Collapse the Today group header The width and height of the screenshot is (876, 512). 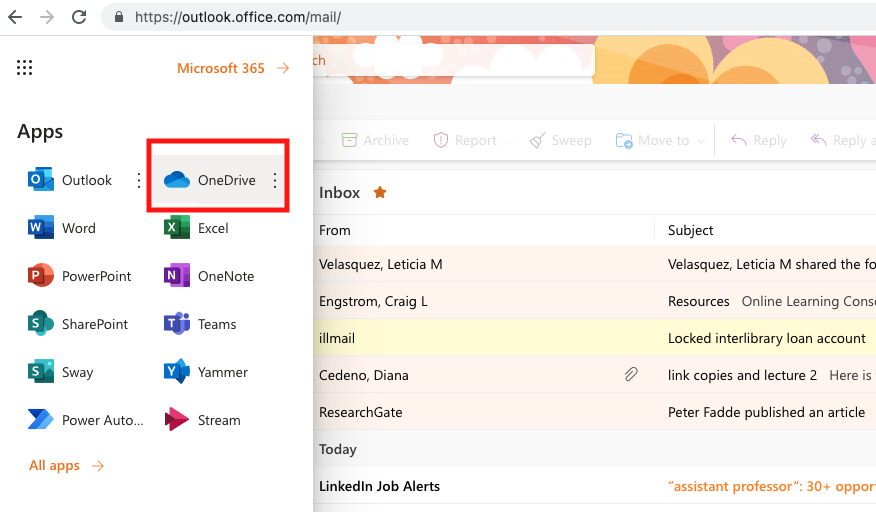[337, 449]
